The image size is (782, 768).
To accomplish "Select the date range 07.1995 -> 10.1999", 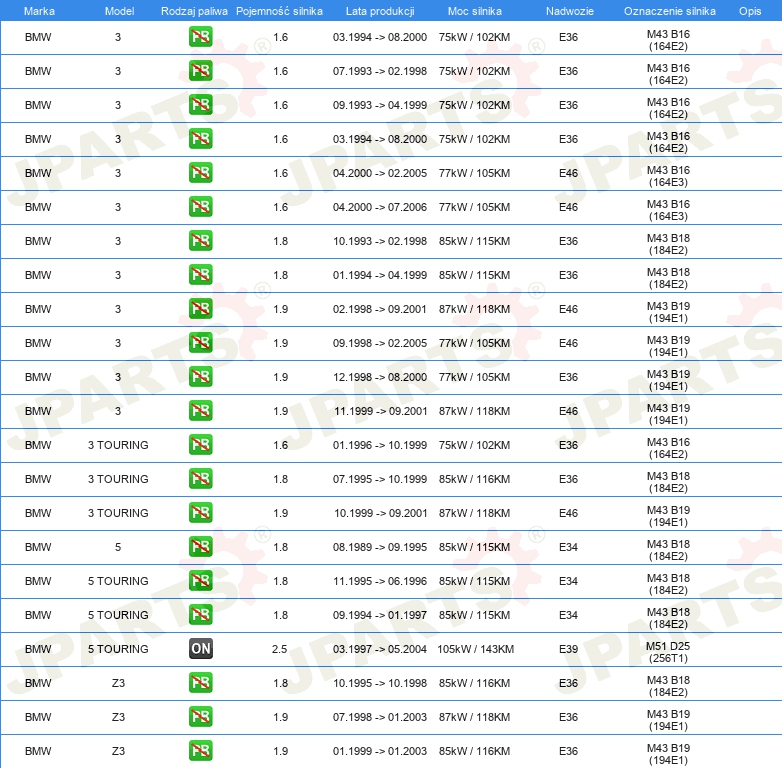I will (x=380, y=479).
